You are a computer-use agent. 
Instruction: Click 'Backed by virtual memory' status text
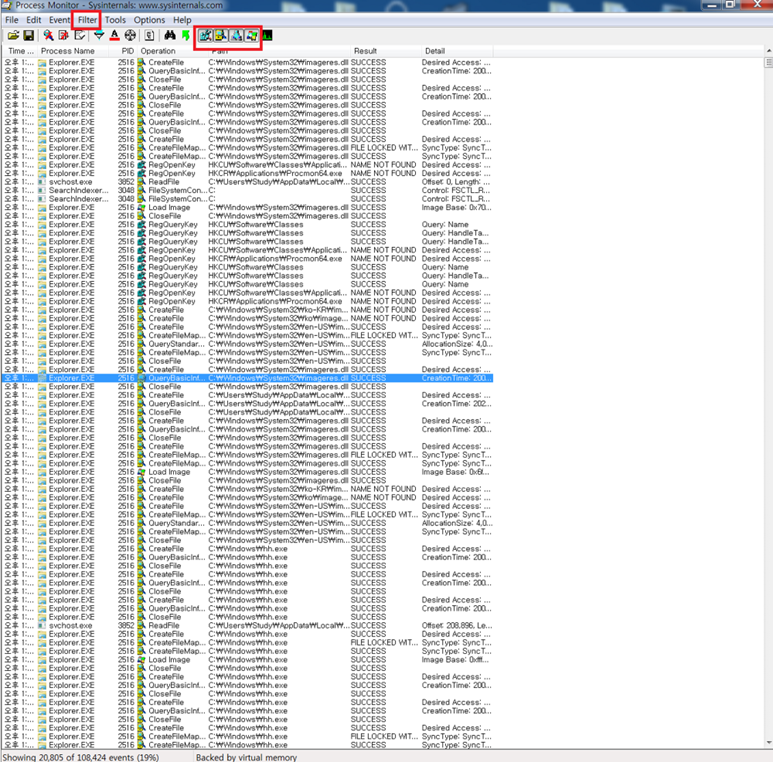point(246,757)
